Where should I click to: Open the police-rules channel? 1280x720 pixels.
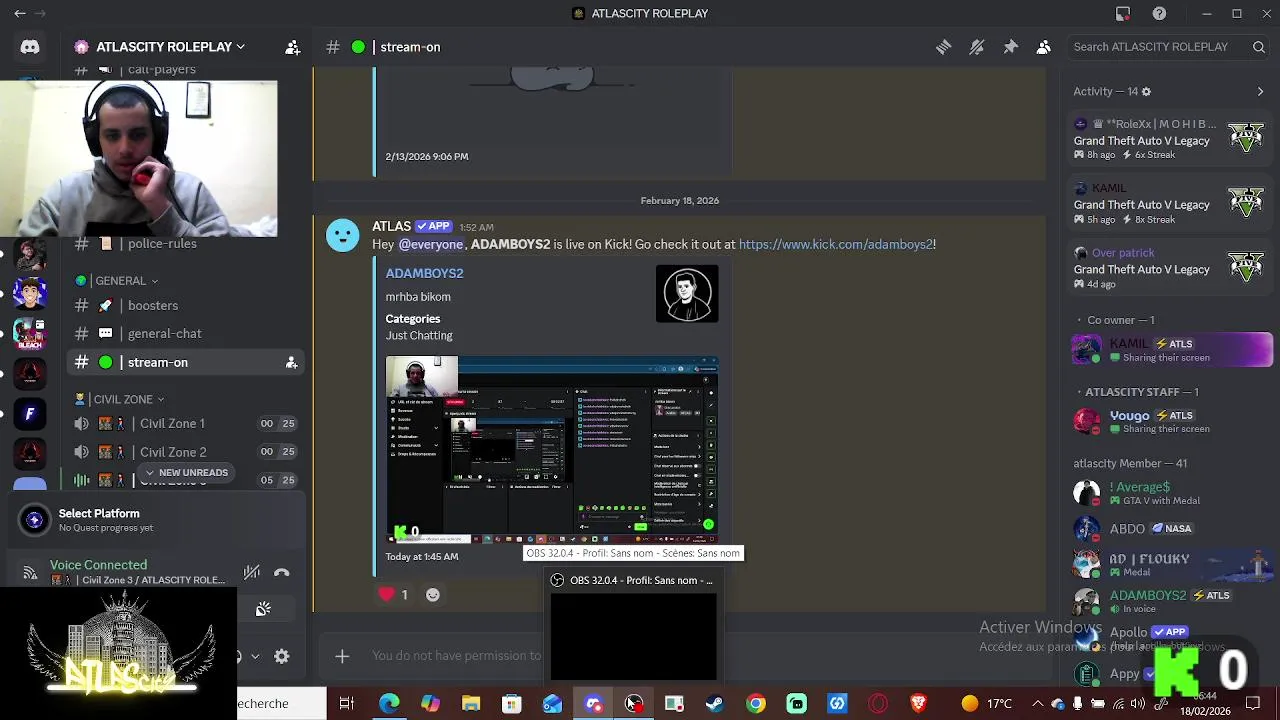coord(186,243)
